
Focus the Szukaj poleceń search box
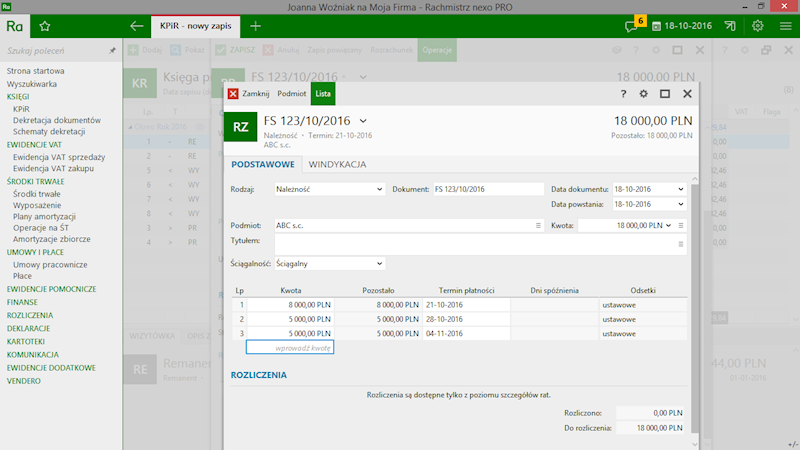coord(55,51)
